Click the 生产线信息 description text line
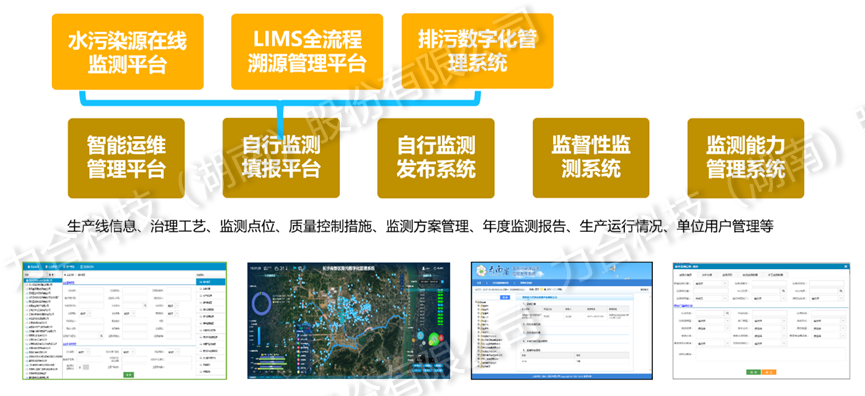The height and width of the screenshot is (396, 865). coord(420,226)
